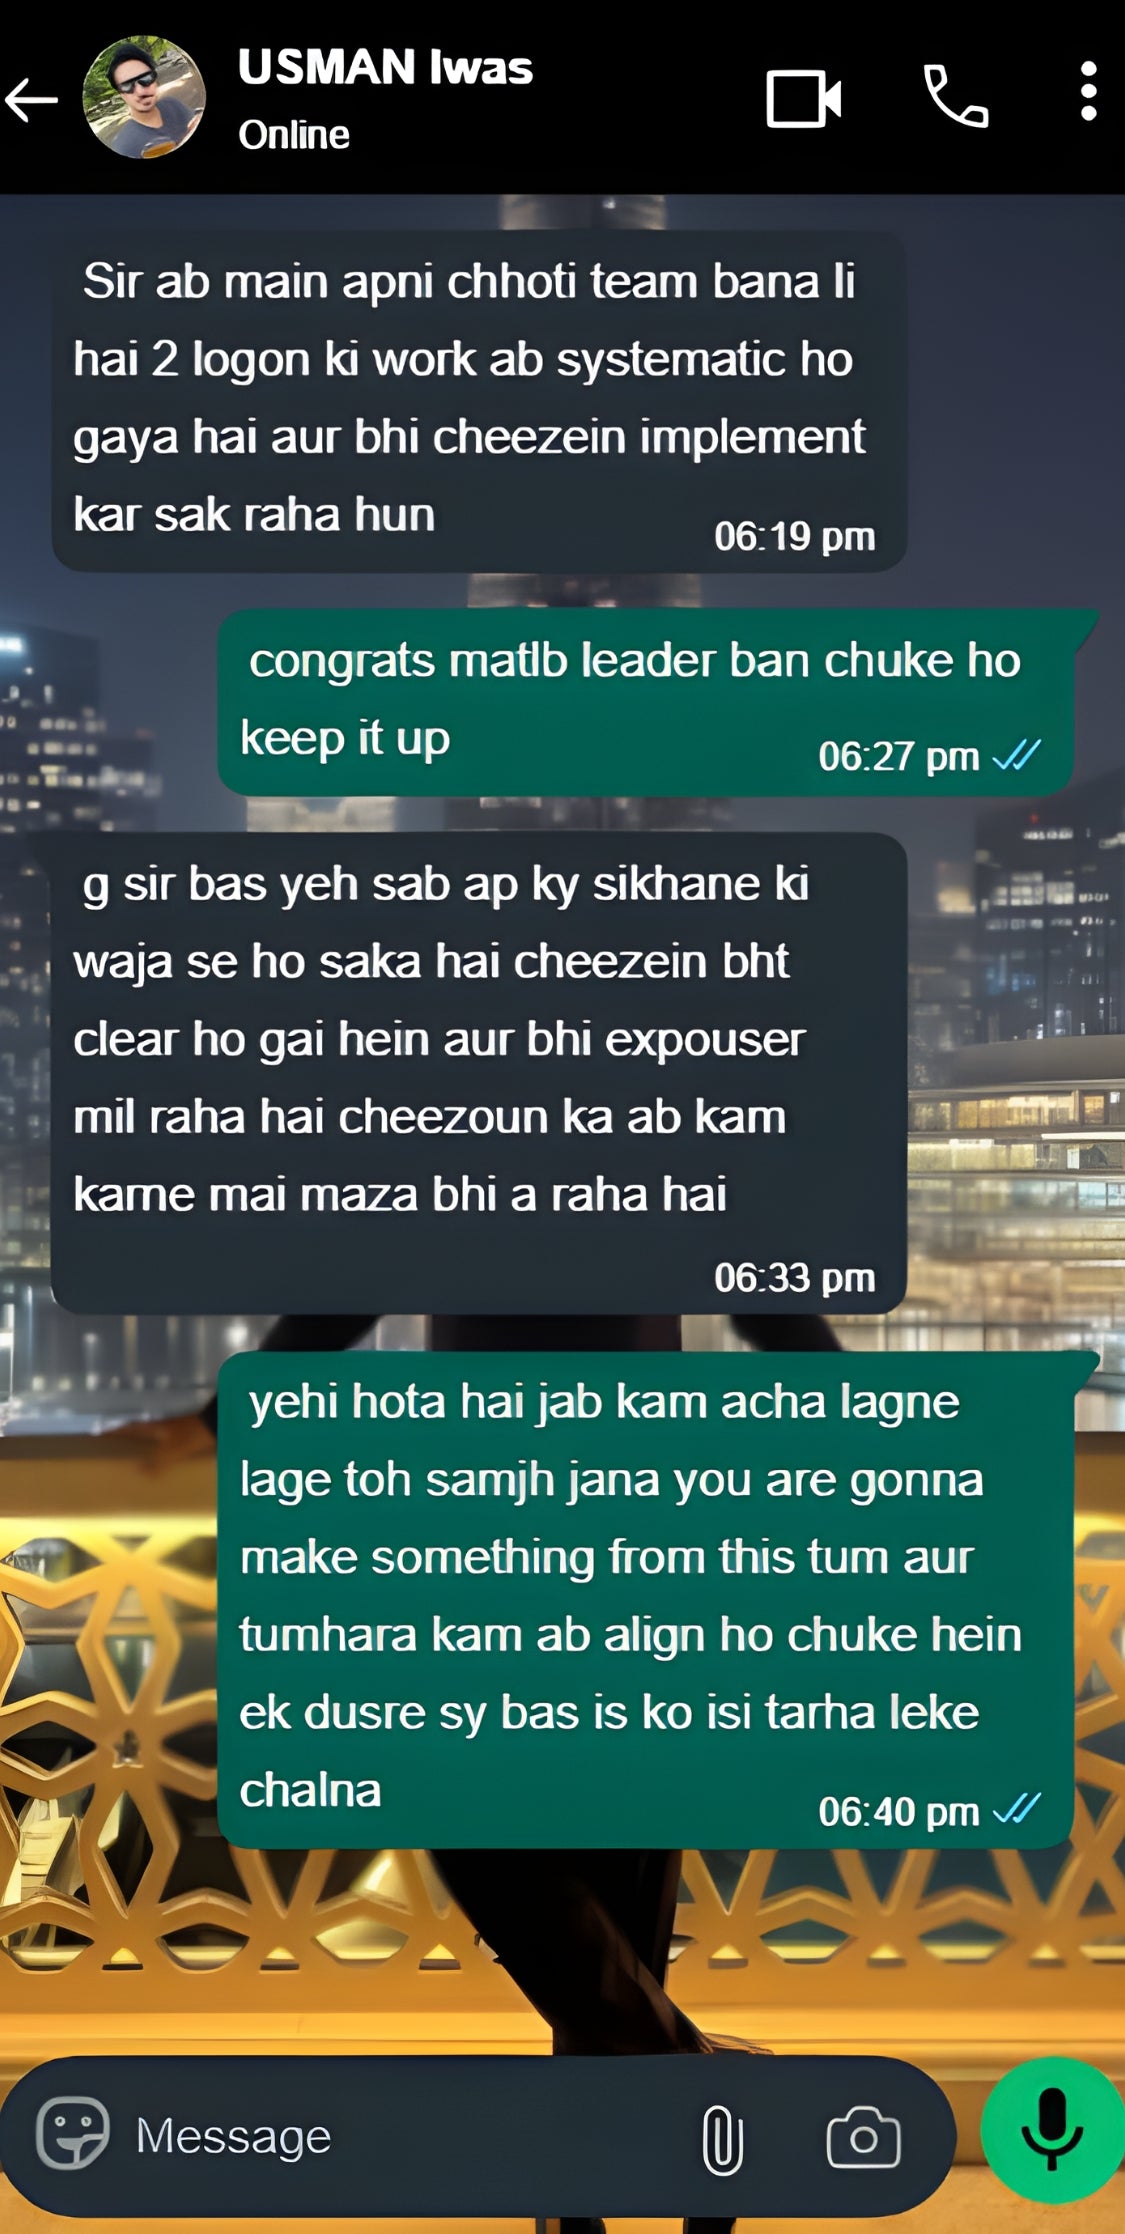Open attachments with the paperclip icon
This screenshot has width=1125, height=2234.
point(722,2140)
